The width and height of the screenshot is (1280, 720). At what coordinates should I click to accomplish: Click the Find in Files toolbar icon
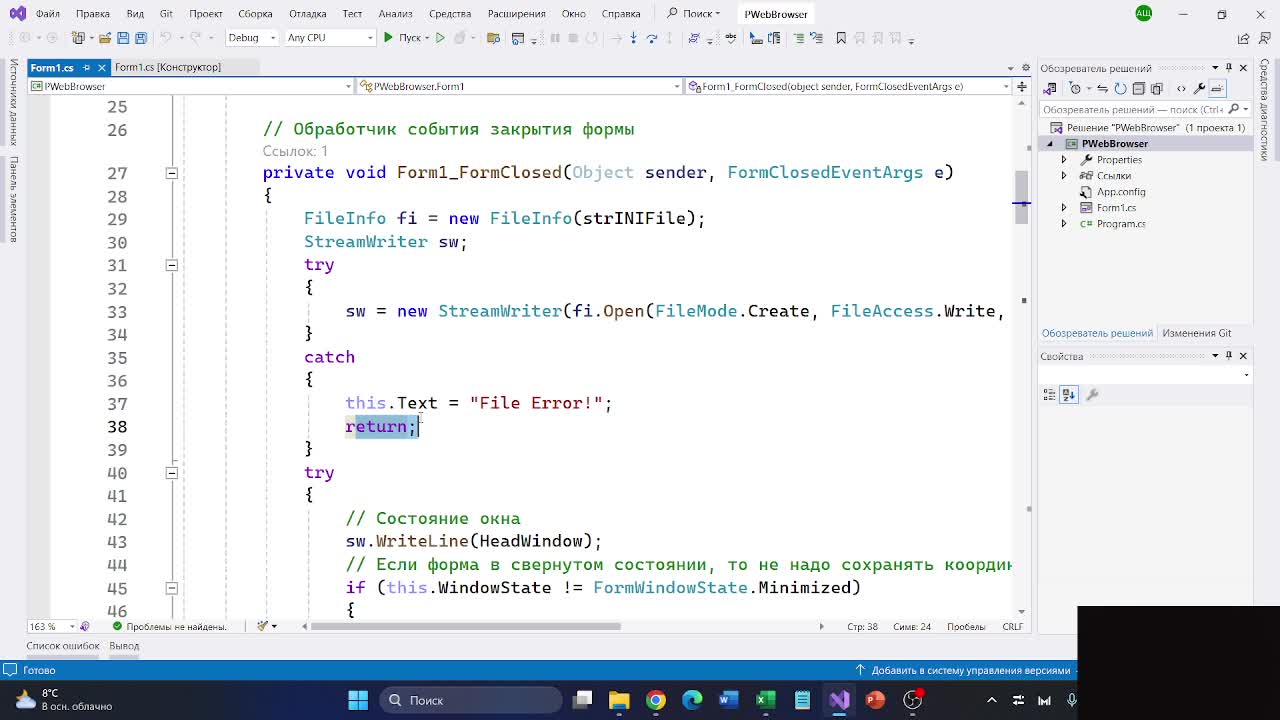493,38
